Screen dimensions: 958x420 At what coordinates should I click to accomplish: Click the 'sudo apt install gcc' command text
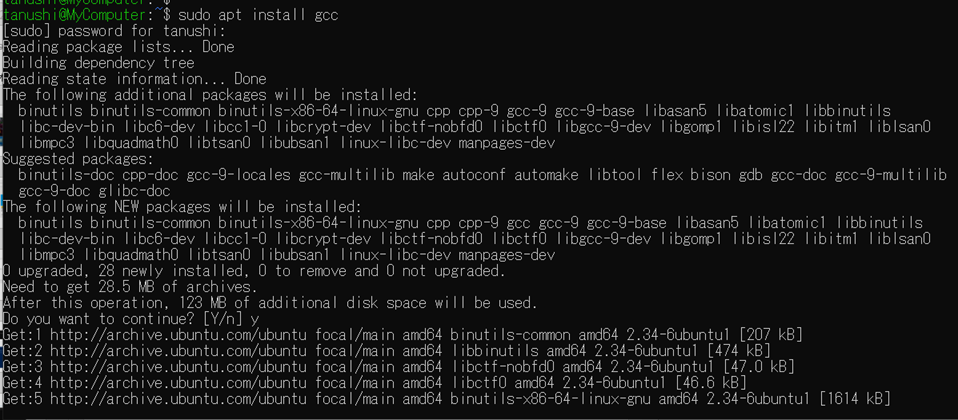pos(258,15)
